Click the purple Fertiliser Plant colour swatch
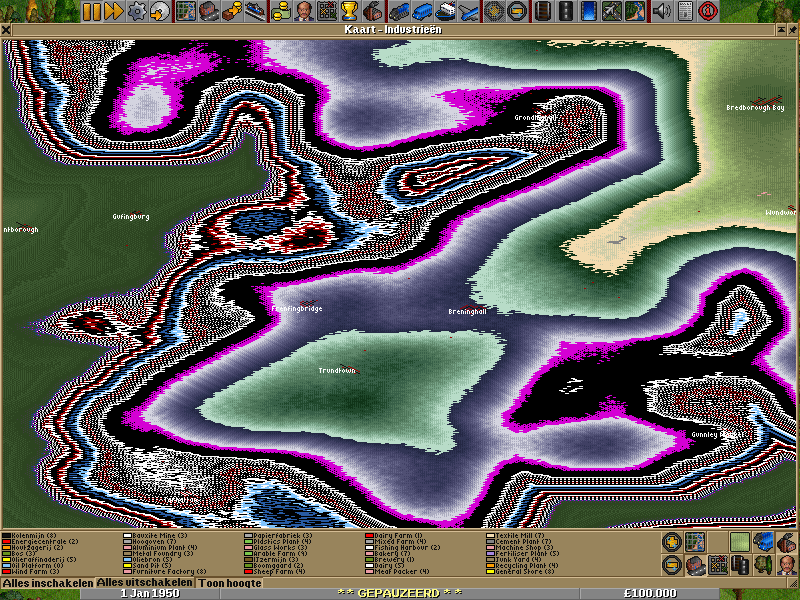 pos(490,554)
